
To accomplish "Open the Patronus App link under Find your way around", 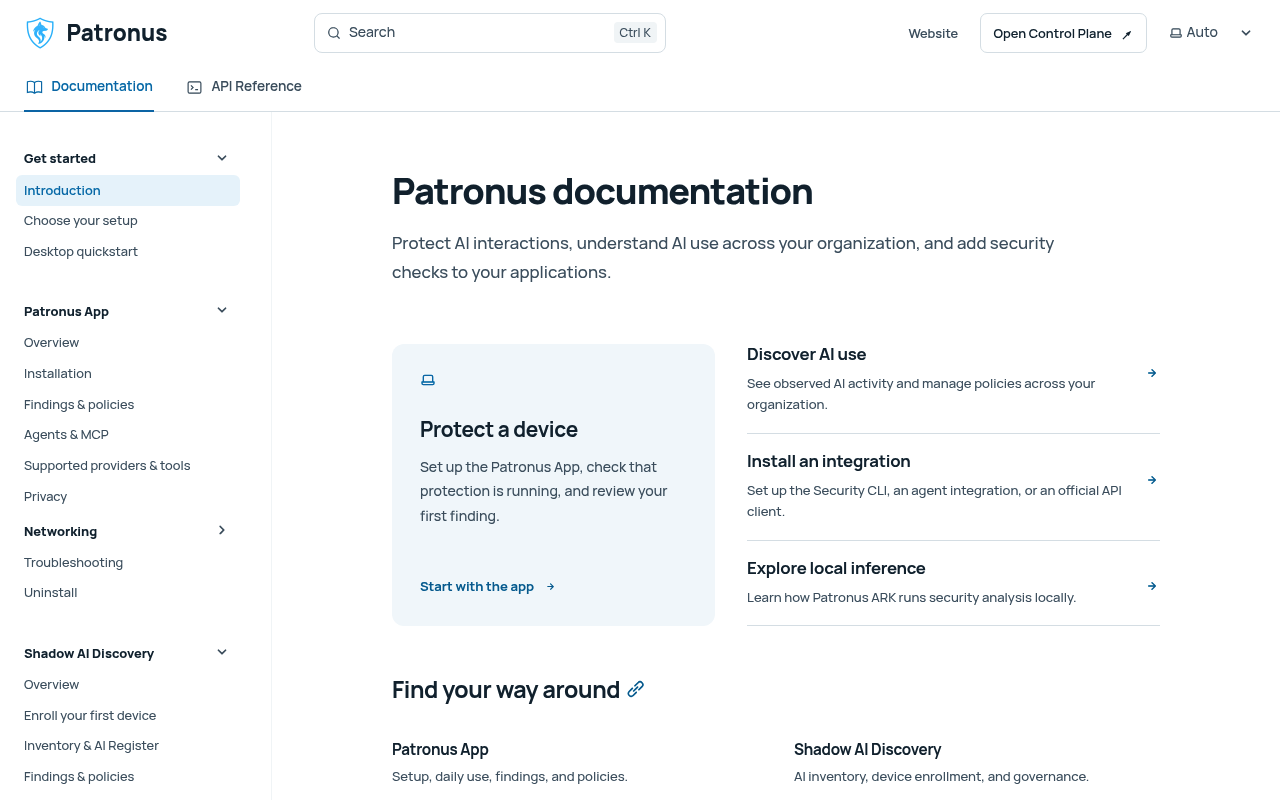I will [x=440, y=749].
